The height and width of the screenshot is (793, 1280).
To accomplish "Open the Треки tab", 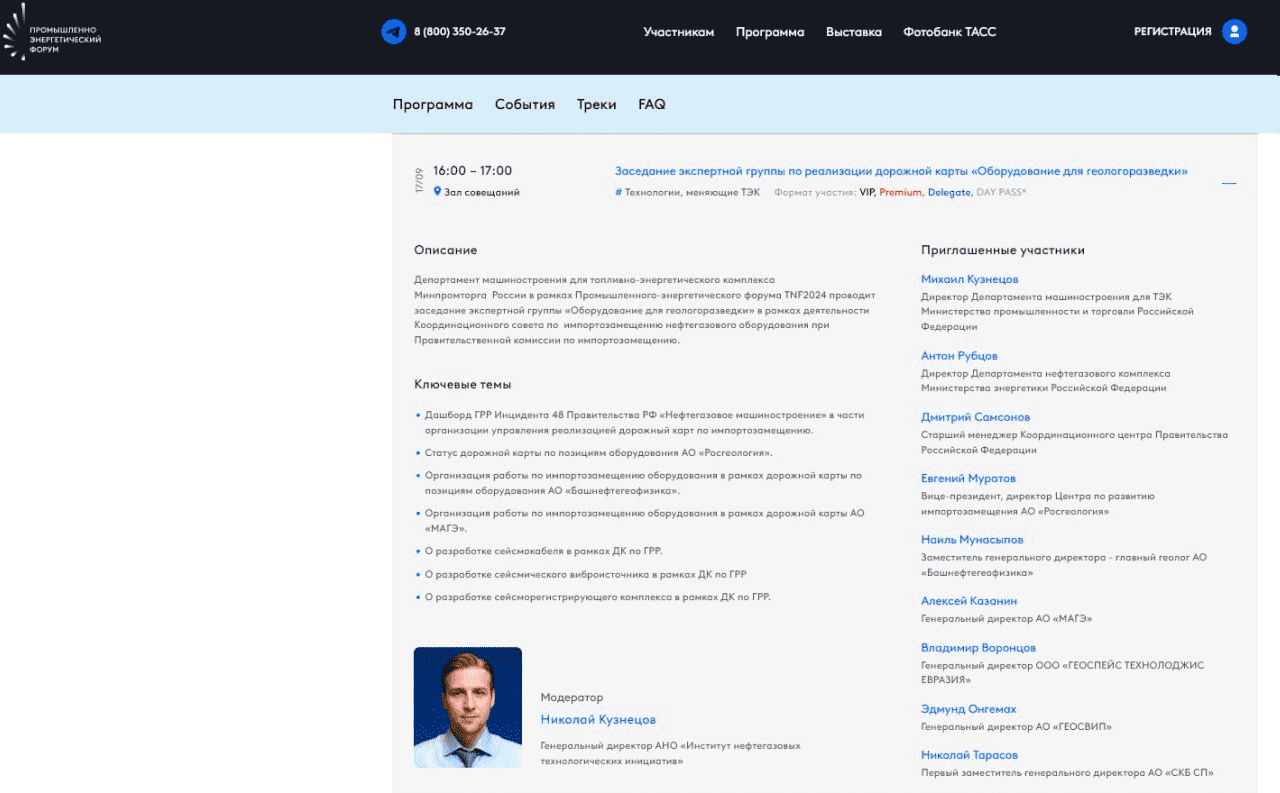I will tap(597, 104).
